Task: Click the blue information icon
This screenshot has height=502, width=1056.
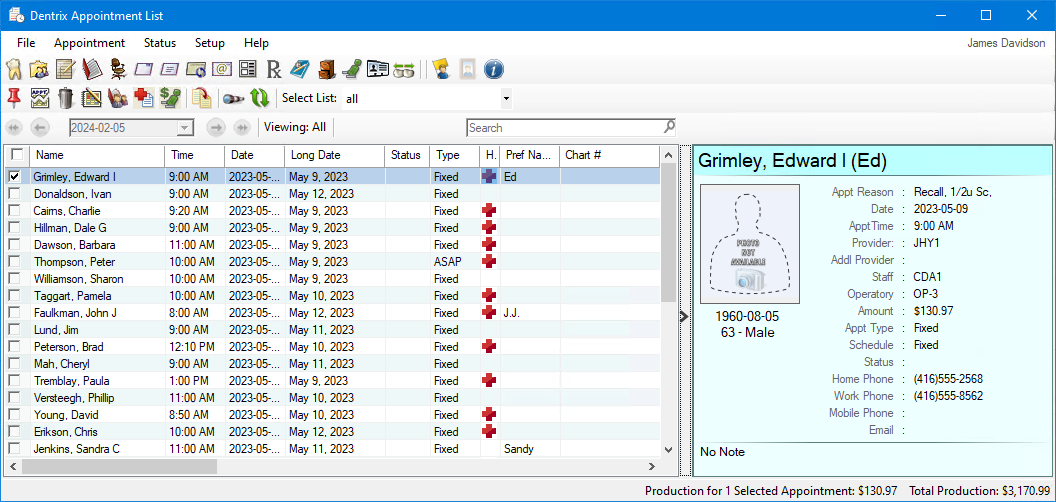Action: 493,69
